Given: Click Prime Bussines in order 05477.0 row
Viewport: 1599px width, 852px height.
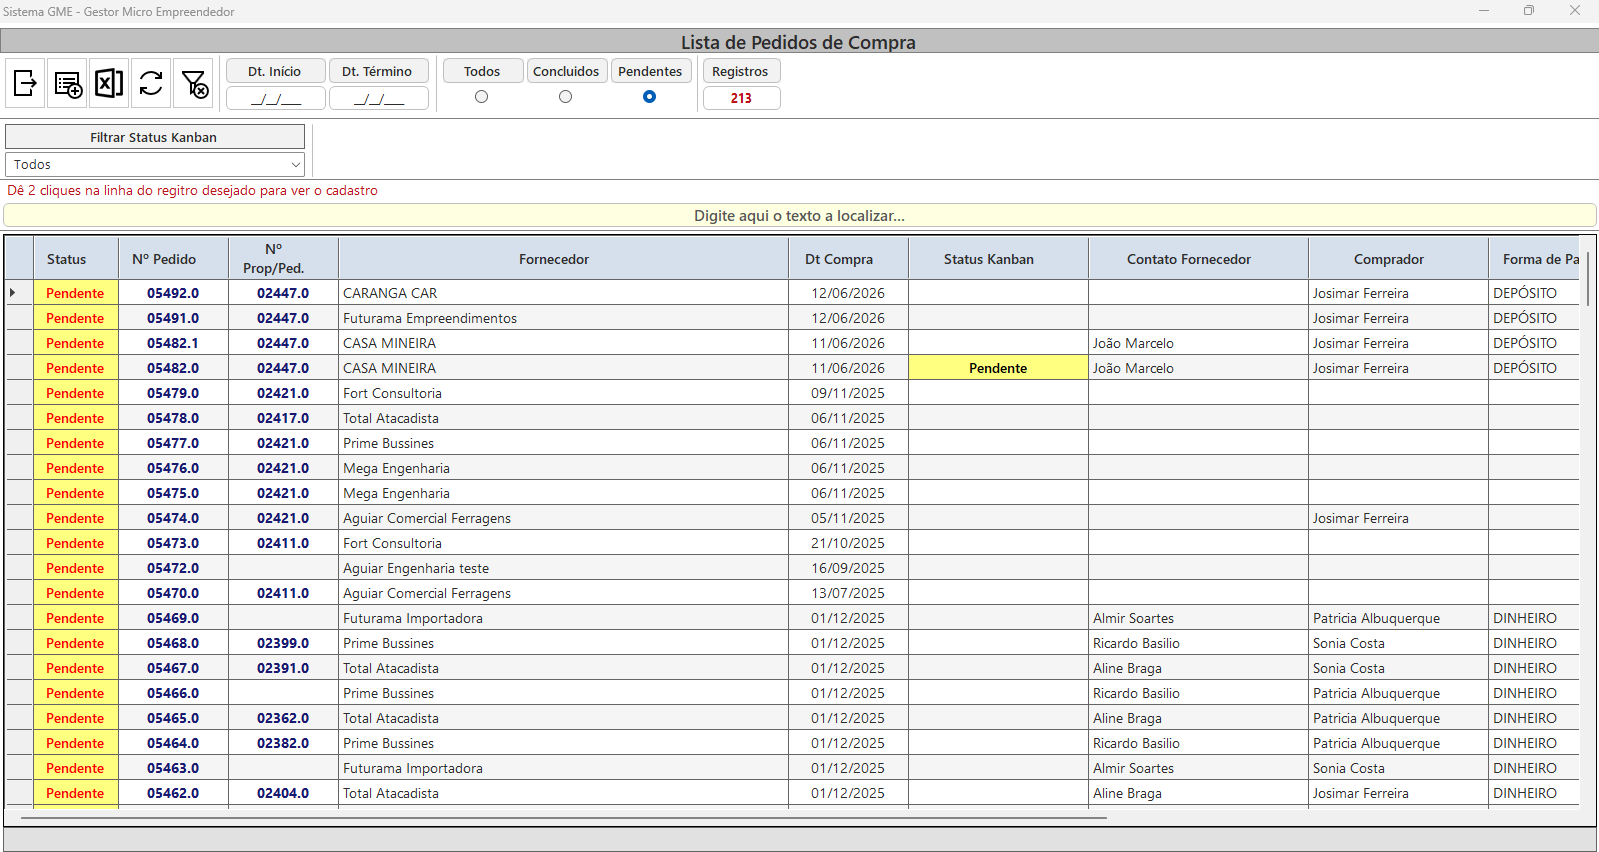Looking at the screenshot, I should (x=388, y=443).
